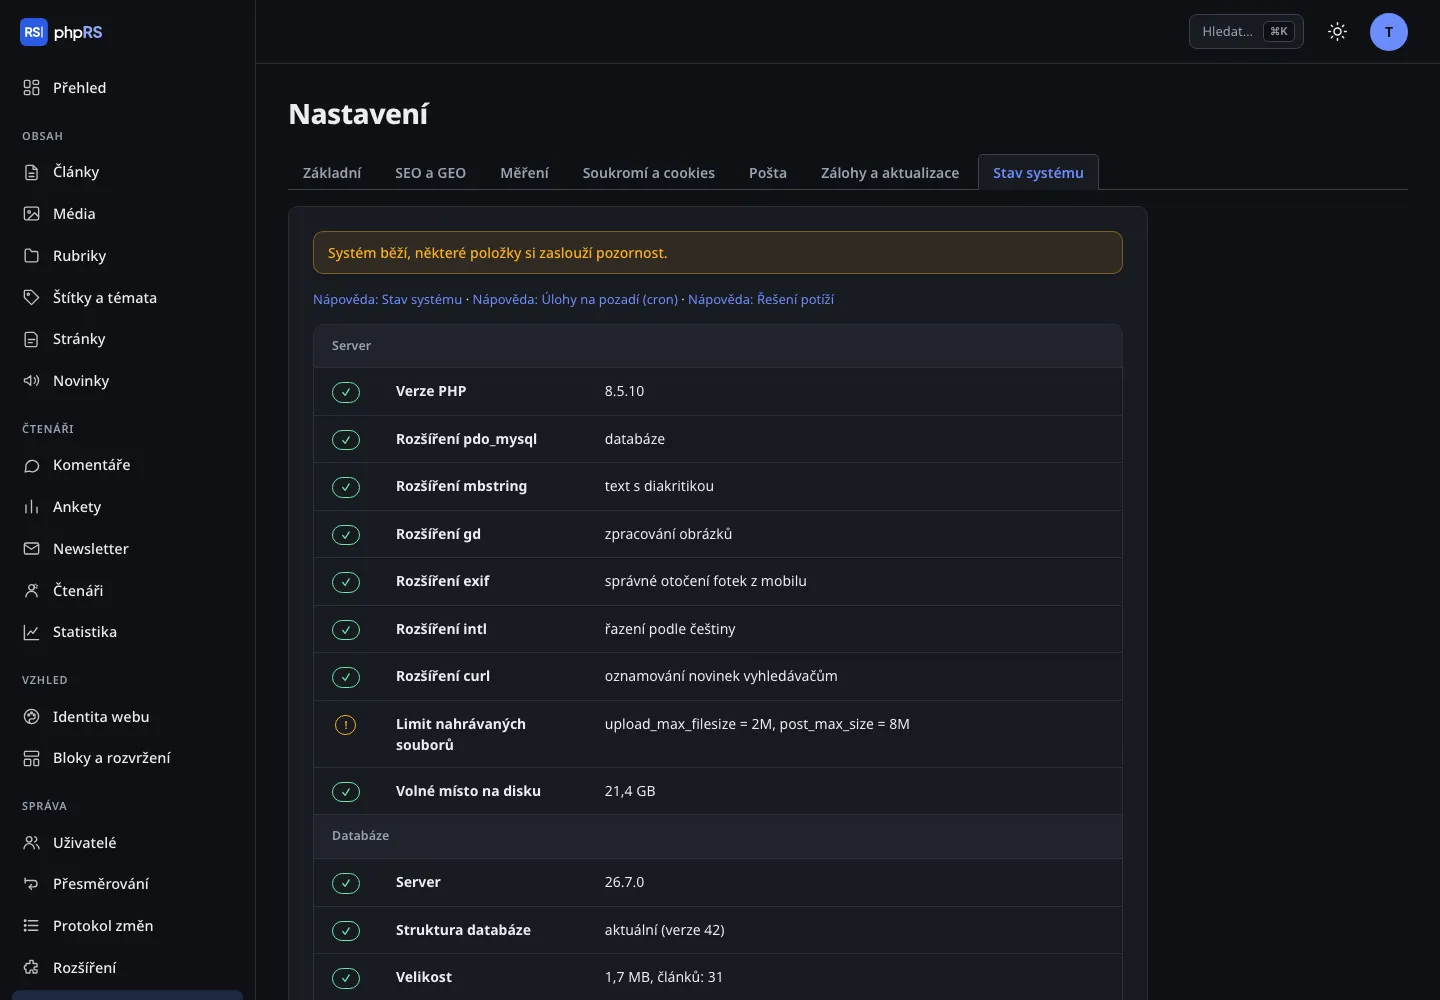1440x1000 pixels.
Task: Click the Statistika line chart icon
Action: click(x=32, y=632)
